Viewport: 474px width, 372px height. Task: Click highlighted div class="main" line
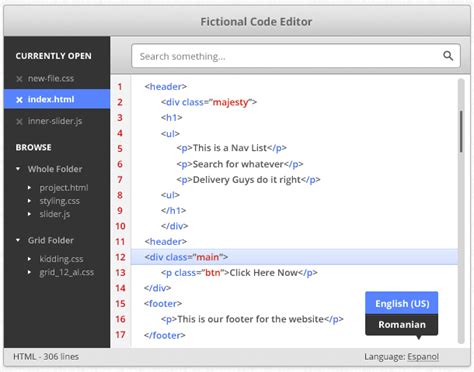294,257
